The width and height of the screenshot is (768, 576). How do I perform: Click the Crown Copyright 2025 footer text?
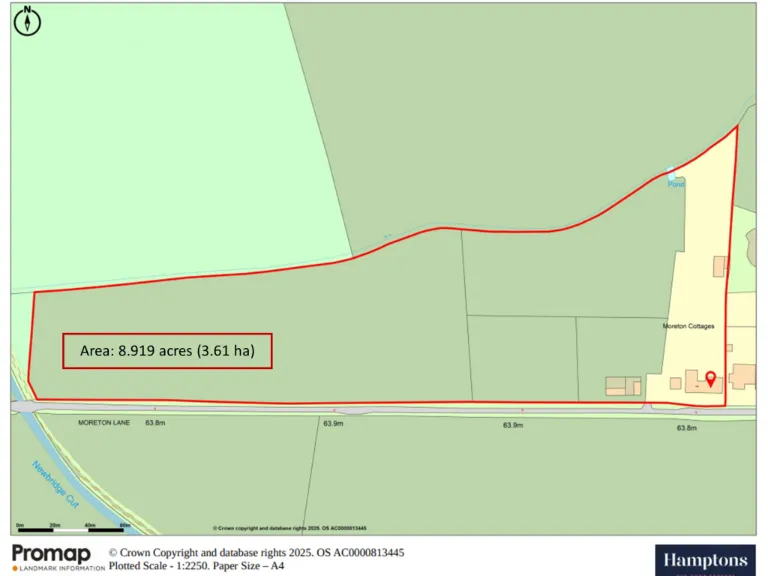[256, 552]
